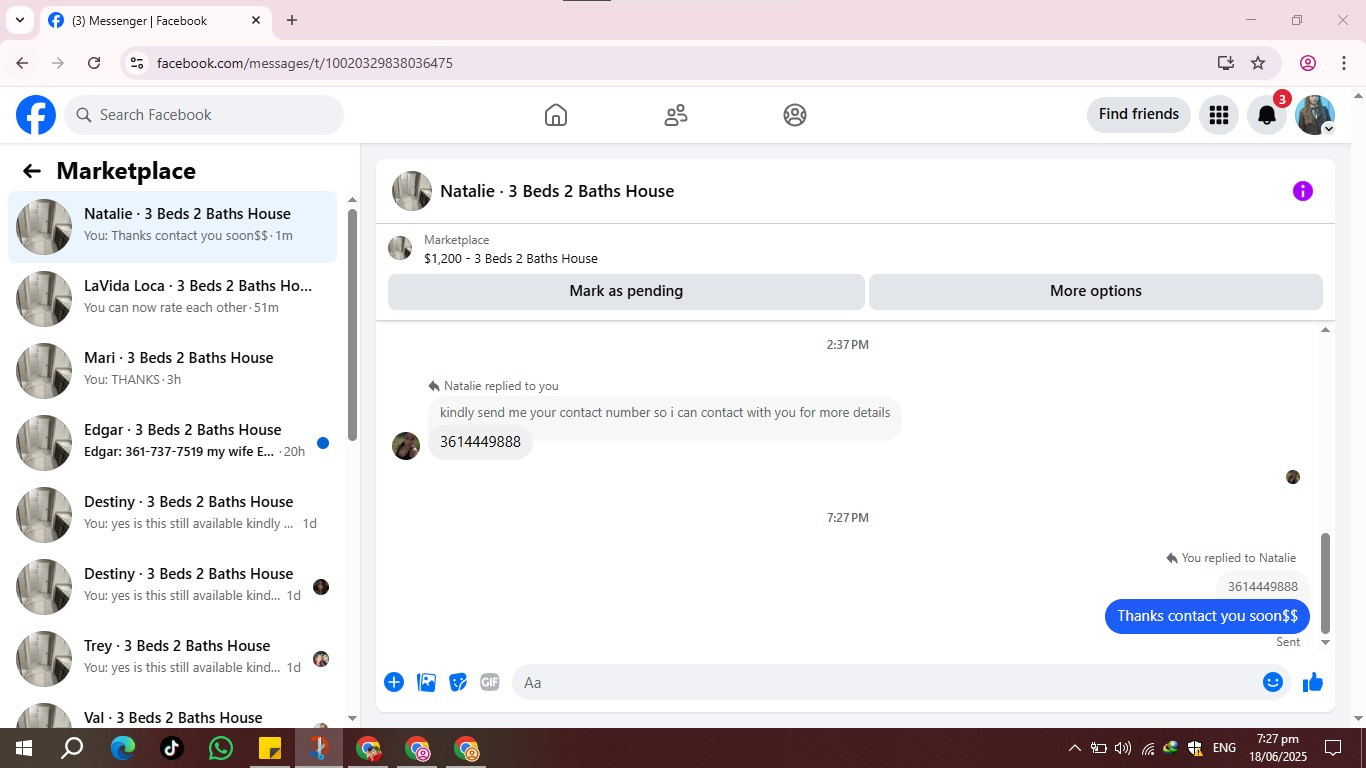
Task: Click the page scrollbar down arrow
Action: pos(1357,718)
